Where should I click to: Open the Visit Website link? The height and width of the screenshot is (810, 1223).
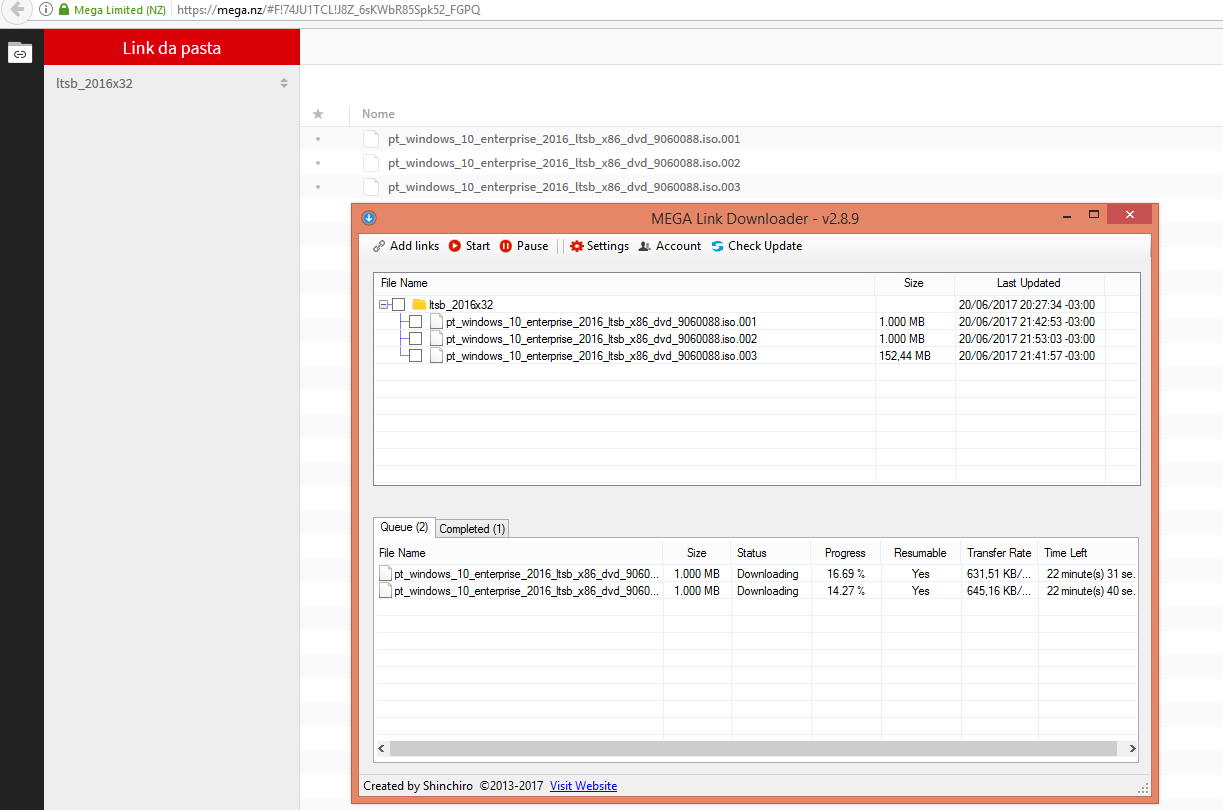[583, 786]
